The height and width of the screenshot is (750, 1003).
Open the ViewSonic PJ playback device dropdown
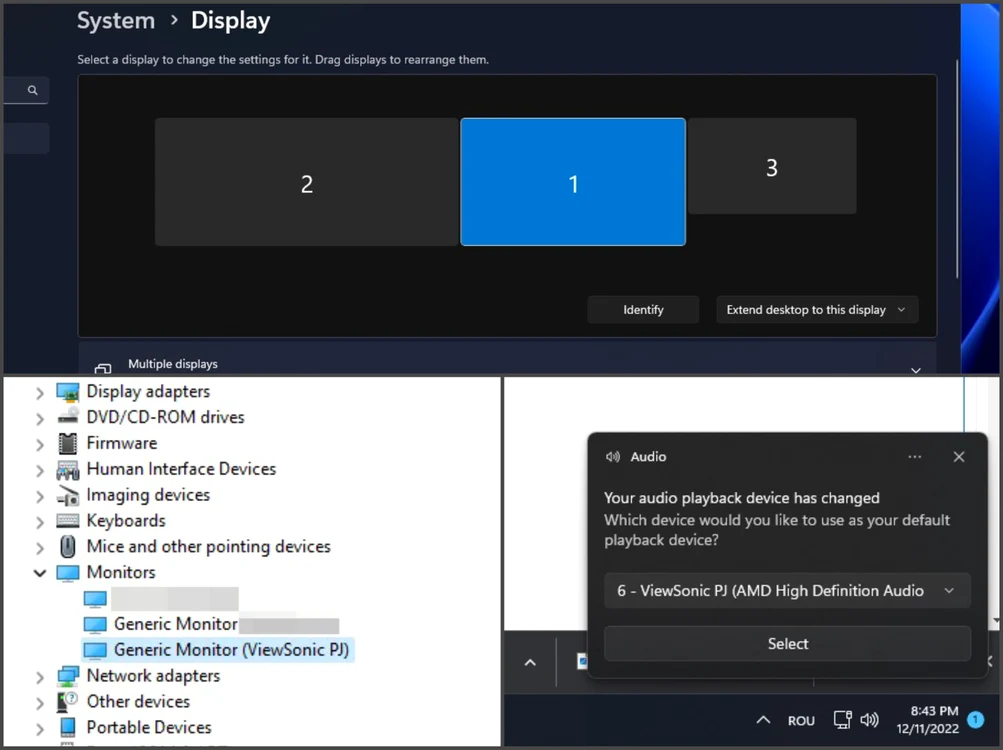pos(787,591)
